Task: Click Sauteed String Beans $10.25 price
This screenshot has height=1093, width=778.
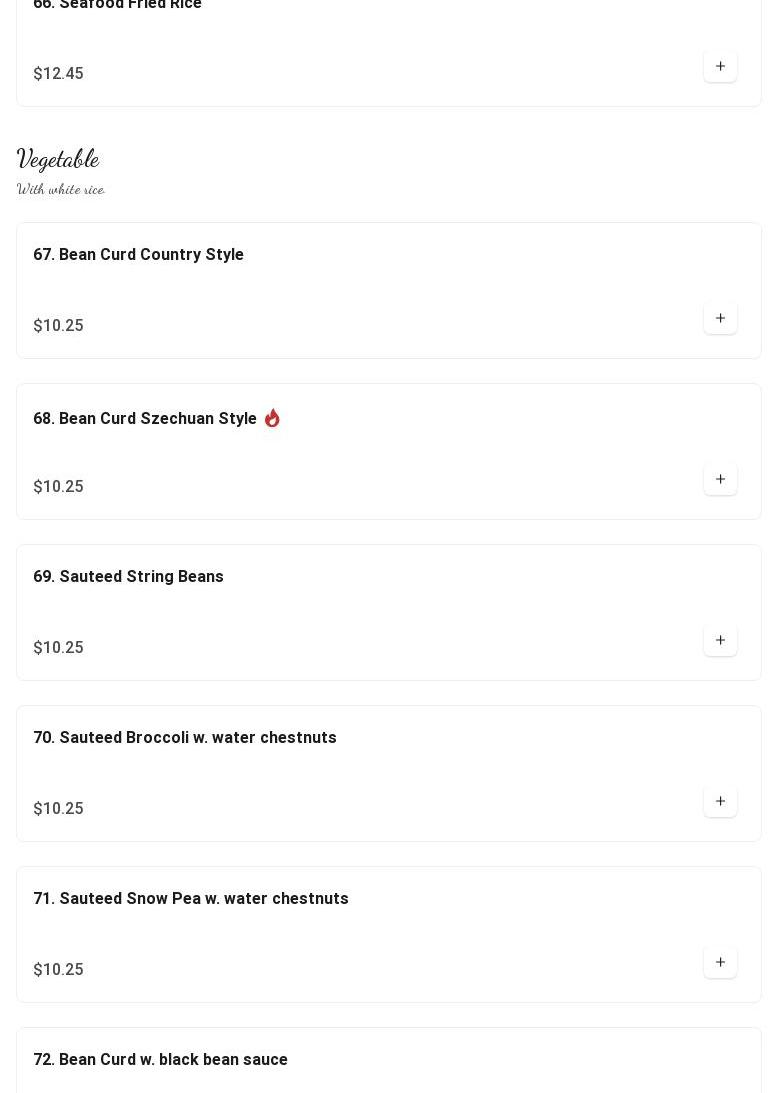Action: tap(59, 648)
